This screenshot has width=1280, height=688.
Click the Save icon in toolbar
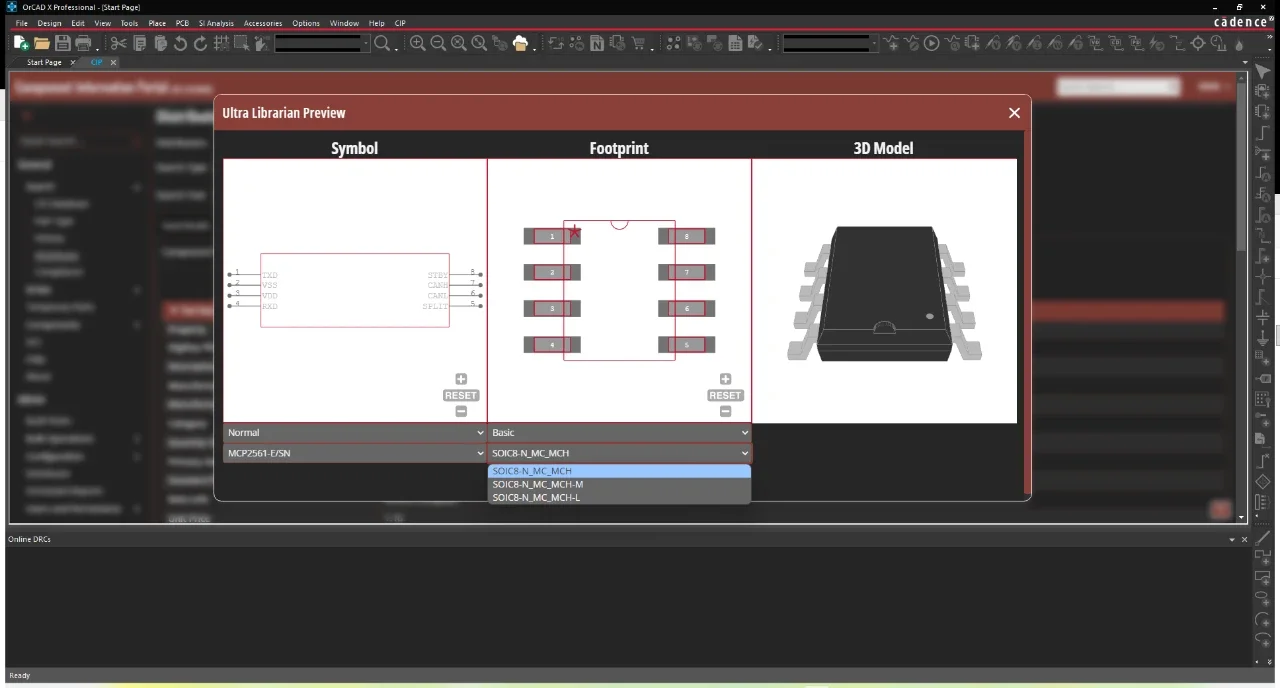point(63,43)
